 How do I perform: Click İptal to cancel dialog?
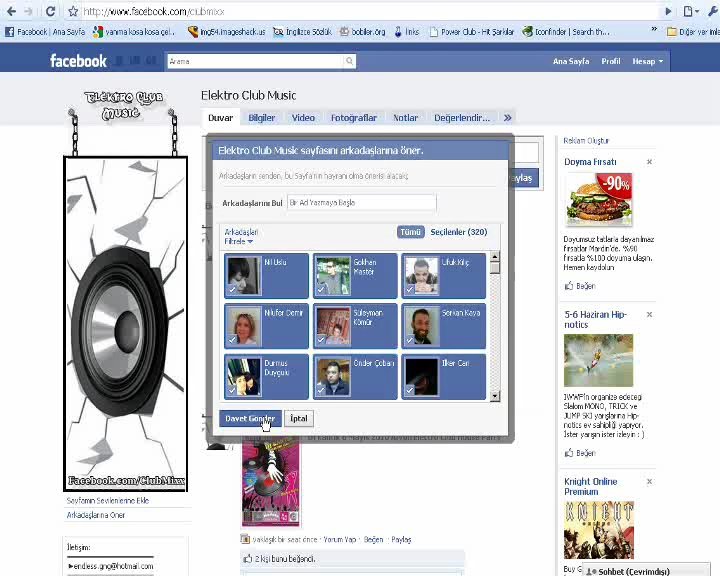click(299, 418)
